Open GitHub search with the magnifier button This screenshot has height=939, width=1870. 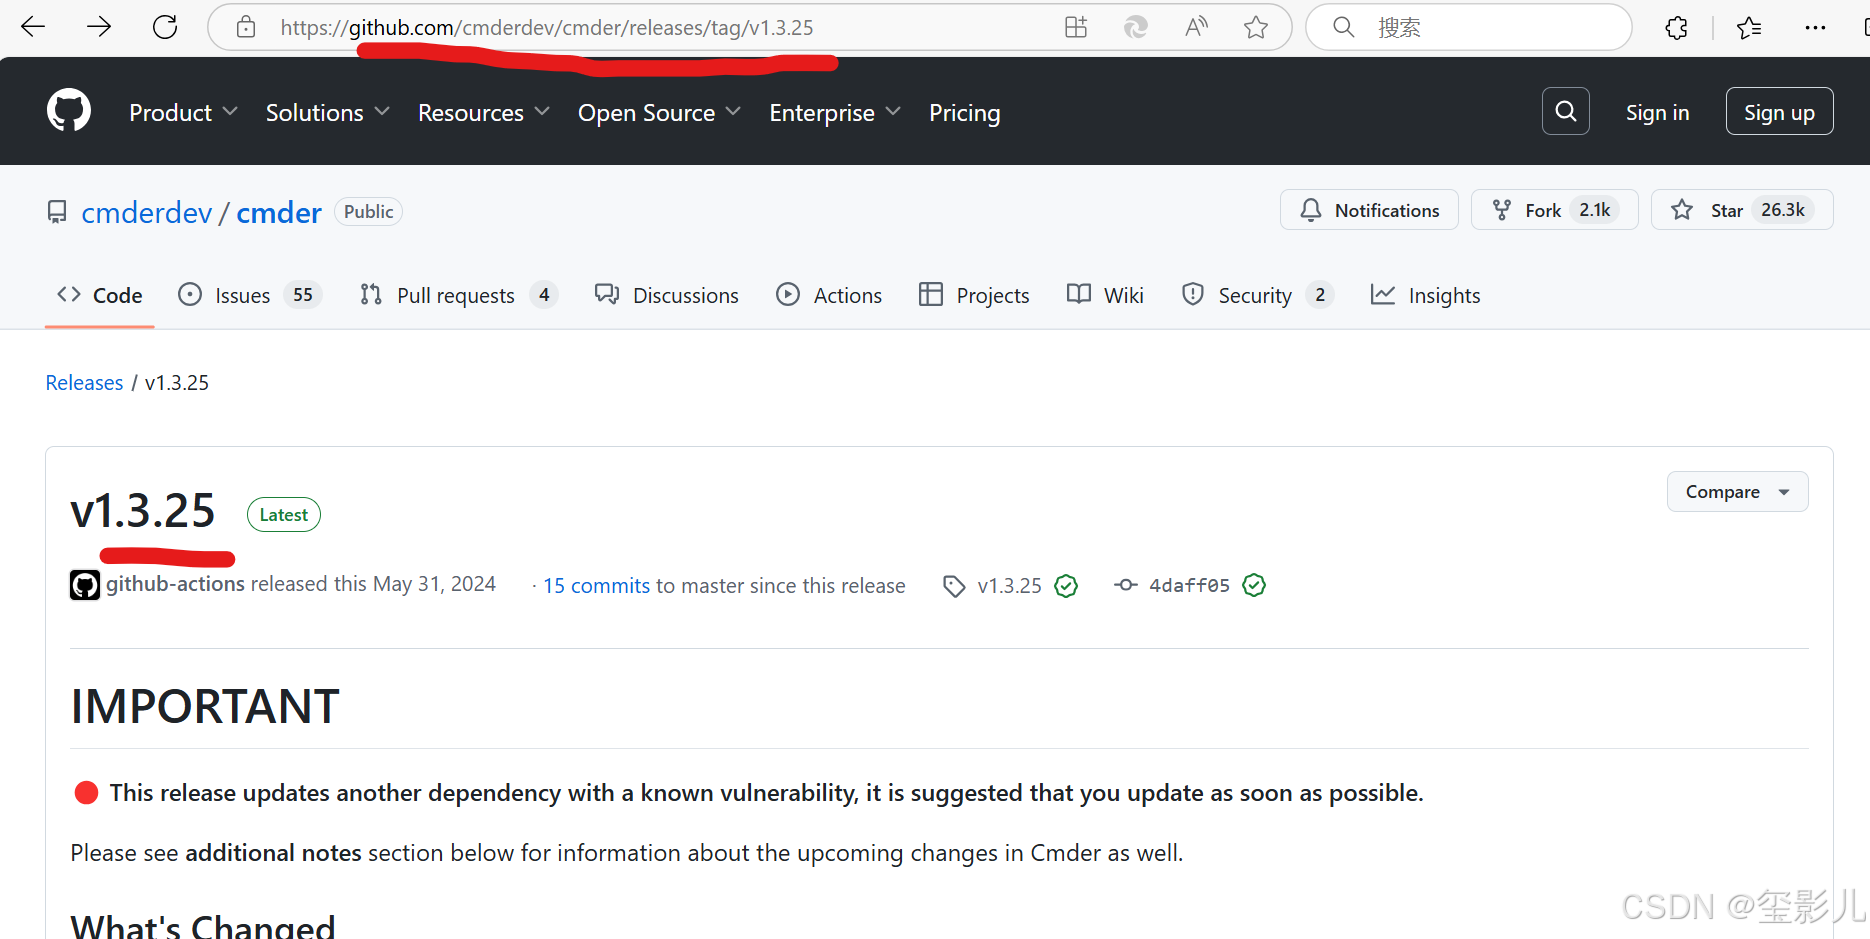(1566, 111)
